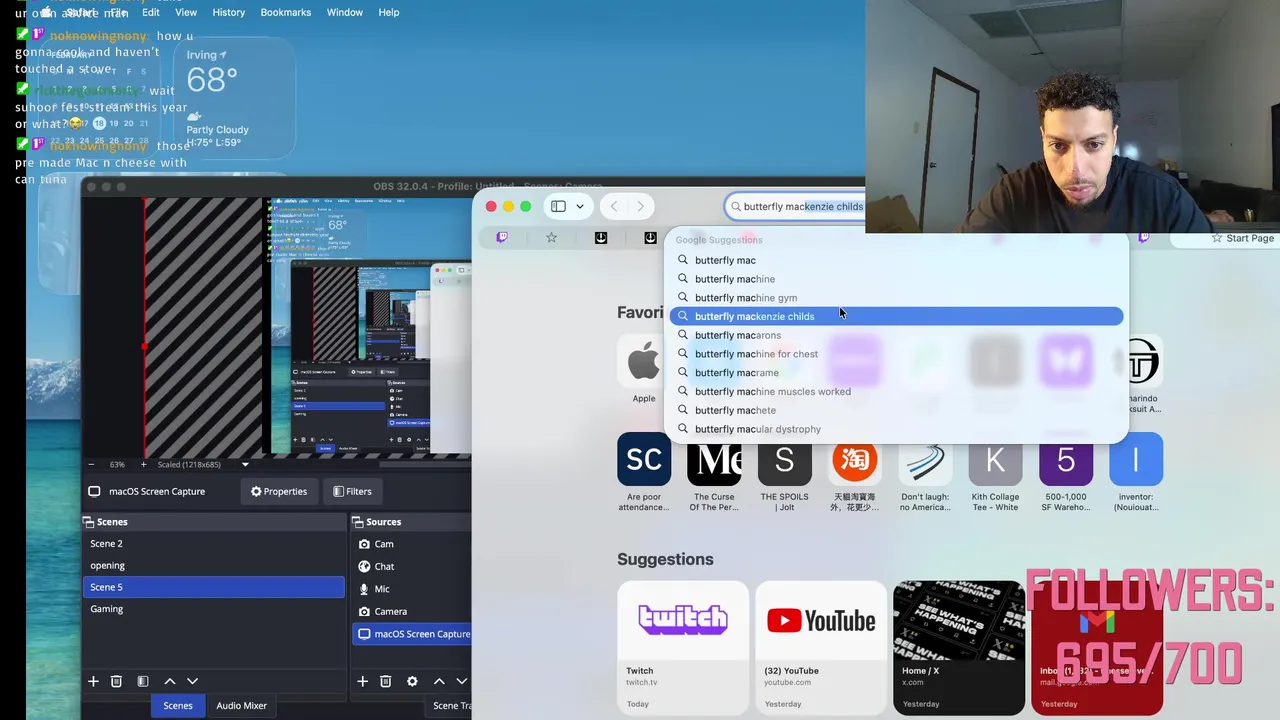Delete selected scene with trash icon
This screenshot has width=1280, height=720.
(x=116, y=681)
